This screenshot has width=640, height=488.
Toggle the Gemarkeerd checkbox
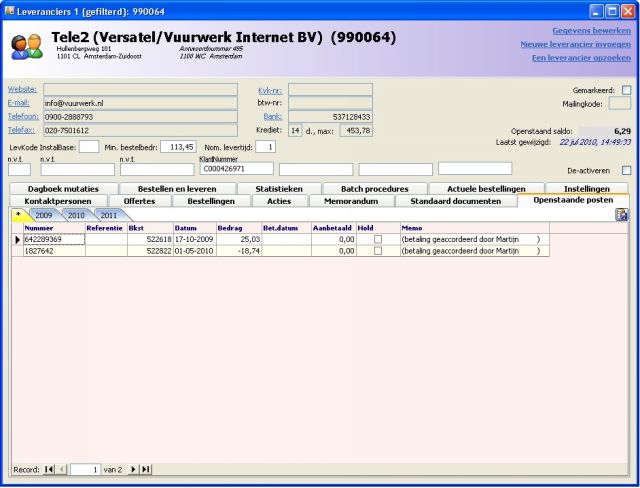pyautogui.click(x=626, y=90)
